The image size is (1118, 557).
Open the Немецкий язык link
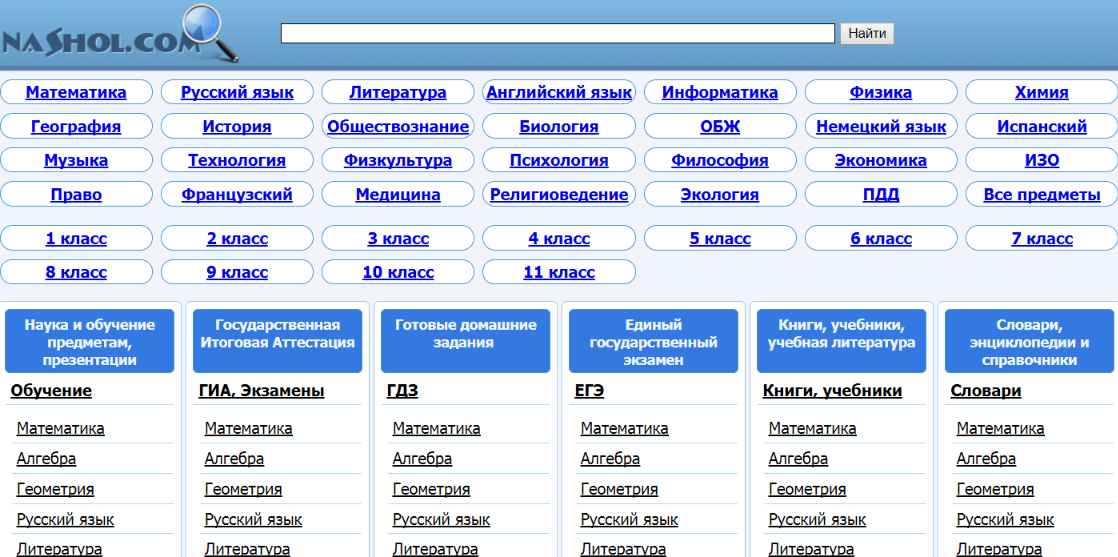(881, 126)
